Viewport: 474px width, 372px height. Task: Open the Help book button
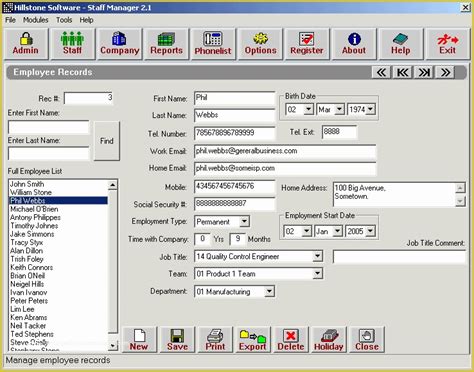tap(401, 44)
